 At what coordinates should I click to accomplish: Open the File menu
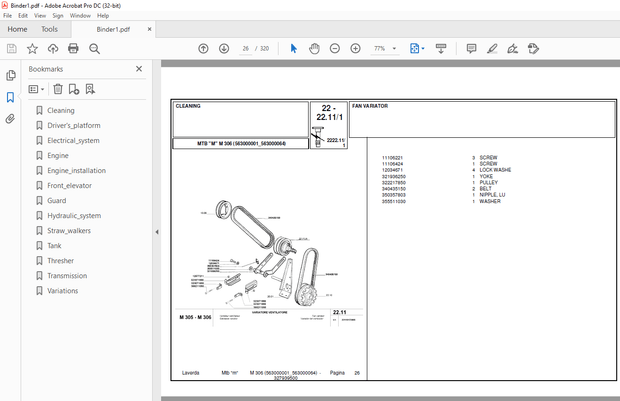pos(8,16)
